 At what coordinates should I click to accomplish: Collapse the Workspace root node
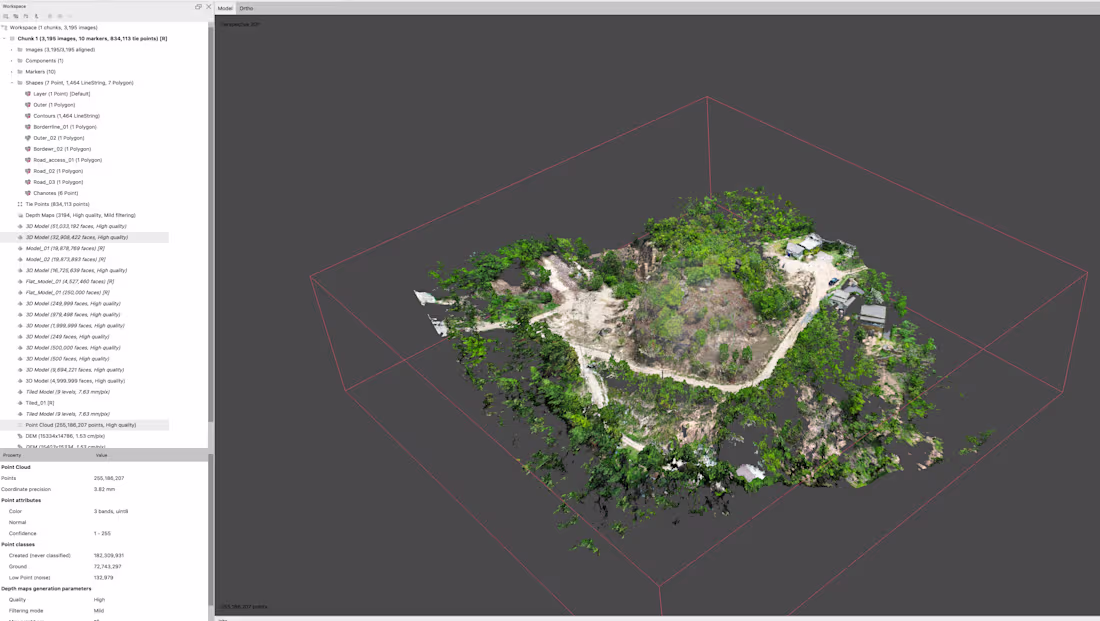coord(4,27)
